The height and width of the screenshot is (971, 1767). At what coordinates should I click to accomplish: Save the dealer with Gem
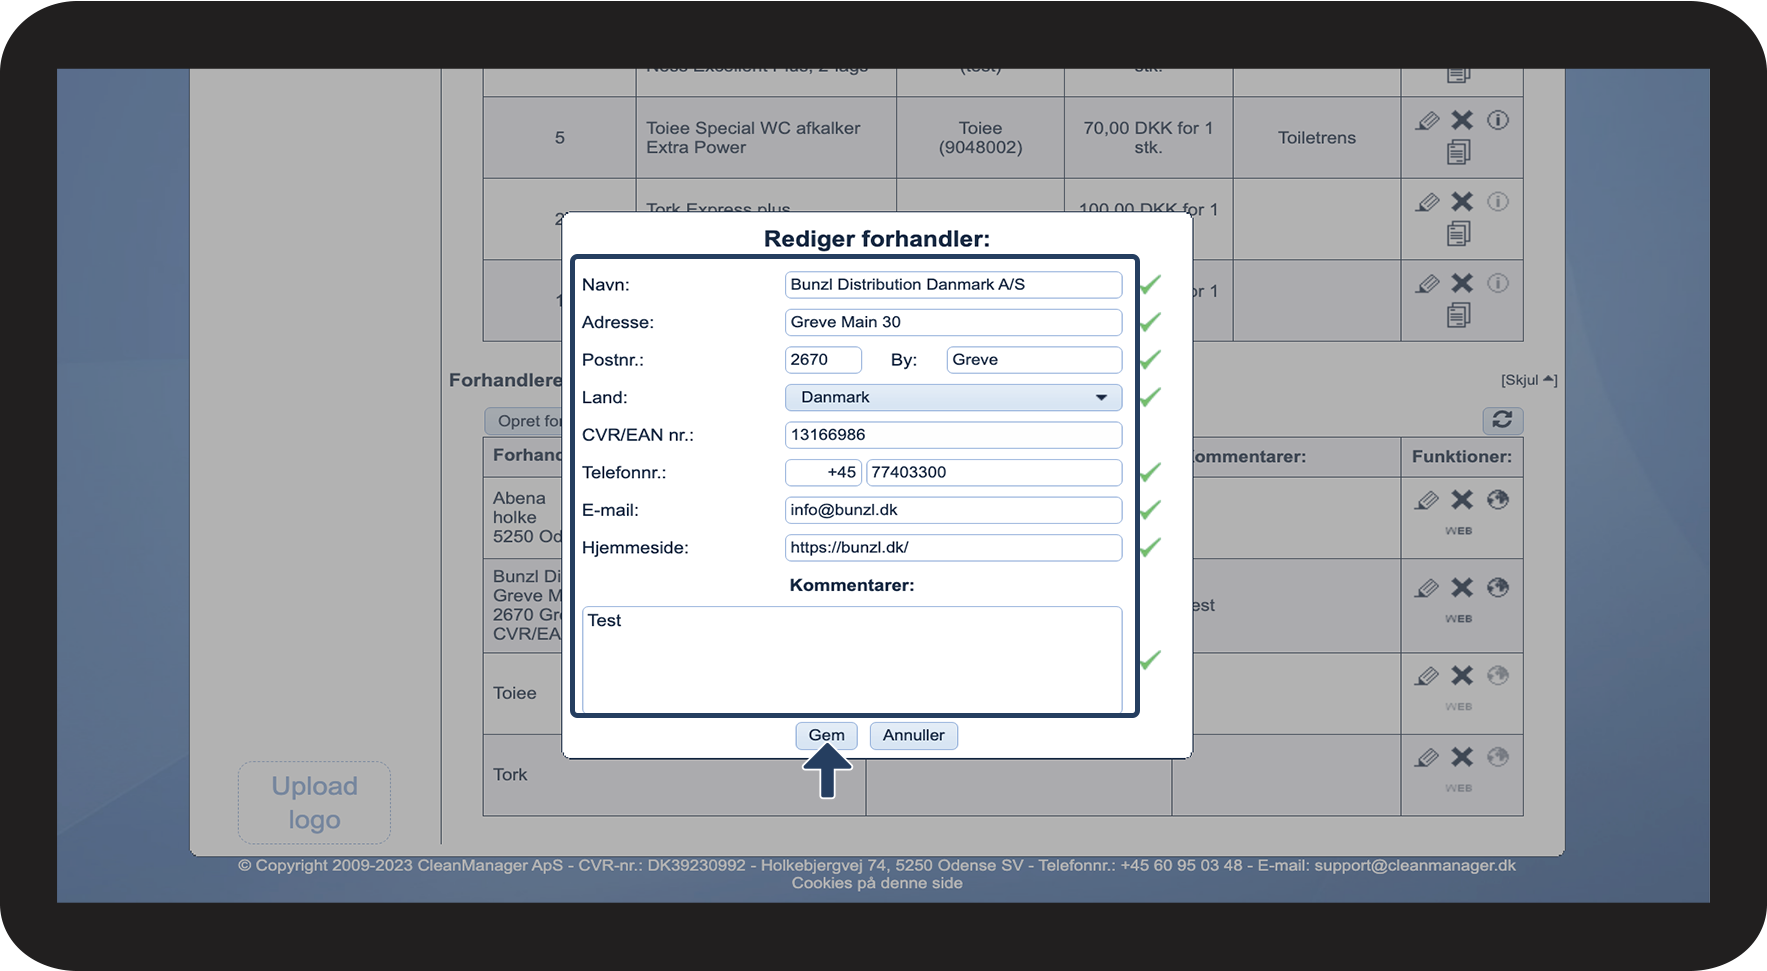(x=826, y=735)
